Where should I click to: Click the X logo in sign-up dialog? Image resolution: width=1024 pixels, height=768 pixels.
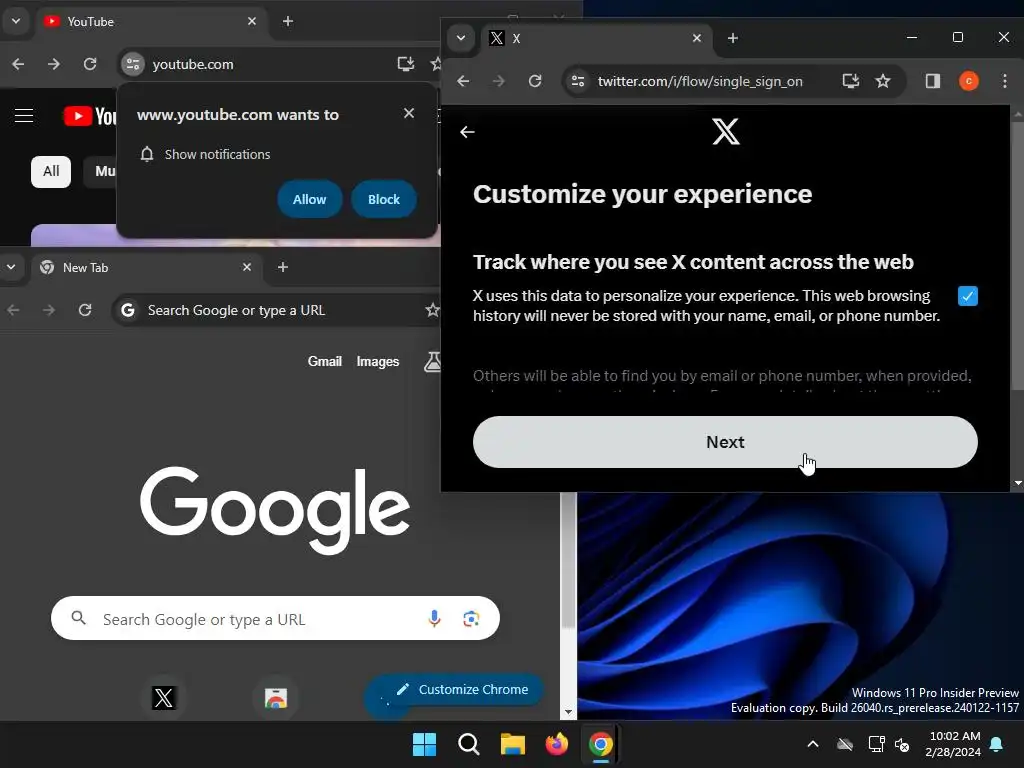click(726, 131)
